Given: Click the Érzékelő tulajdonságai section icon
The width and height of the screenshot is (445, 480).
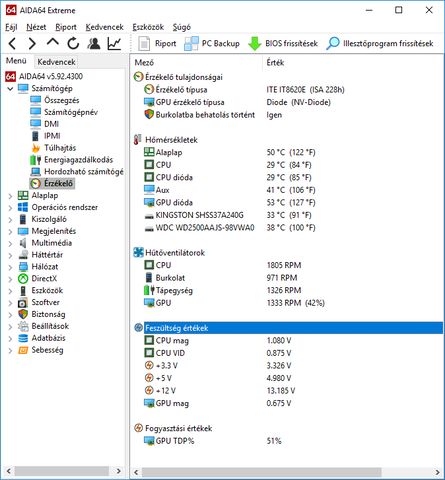Looking at the screenshot, I should 138,77.
